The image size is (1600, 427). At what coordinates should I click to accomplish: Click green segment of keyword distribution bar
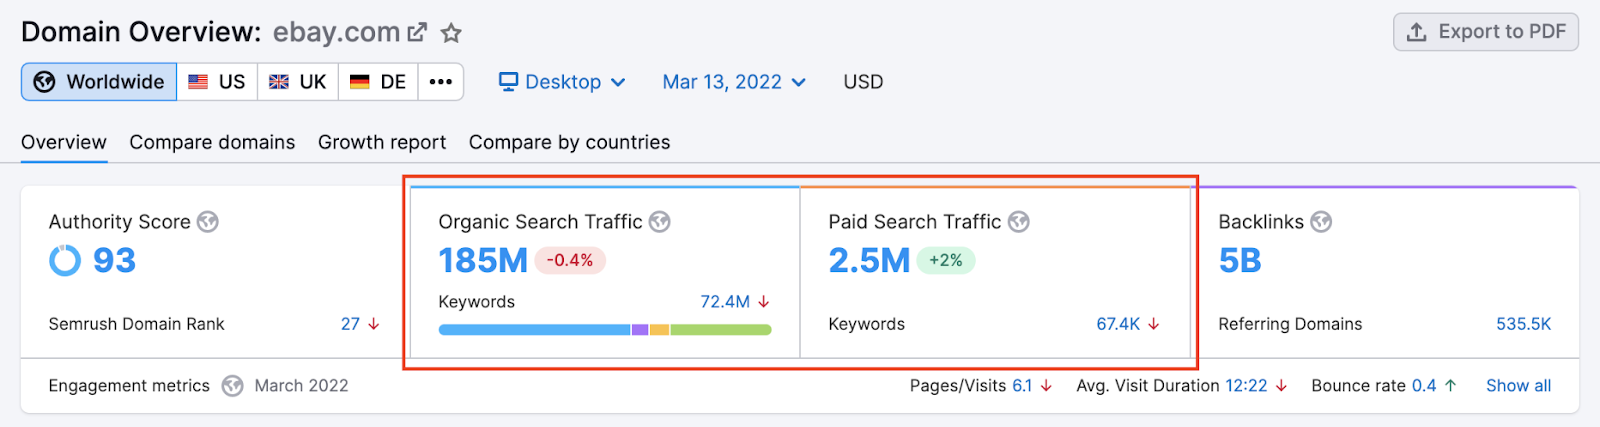[x=721, y=330]
